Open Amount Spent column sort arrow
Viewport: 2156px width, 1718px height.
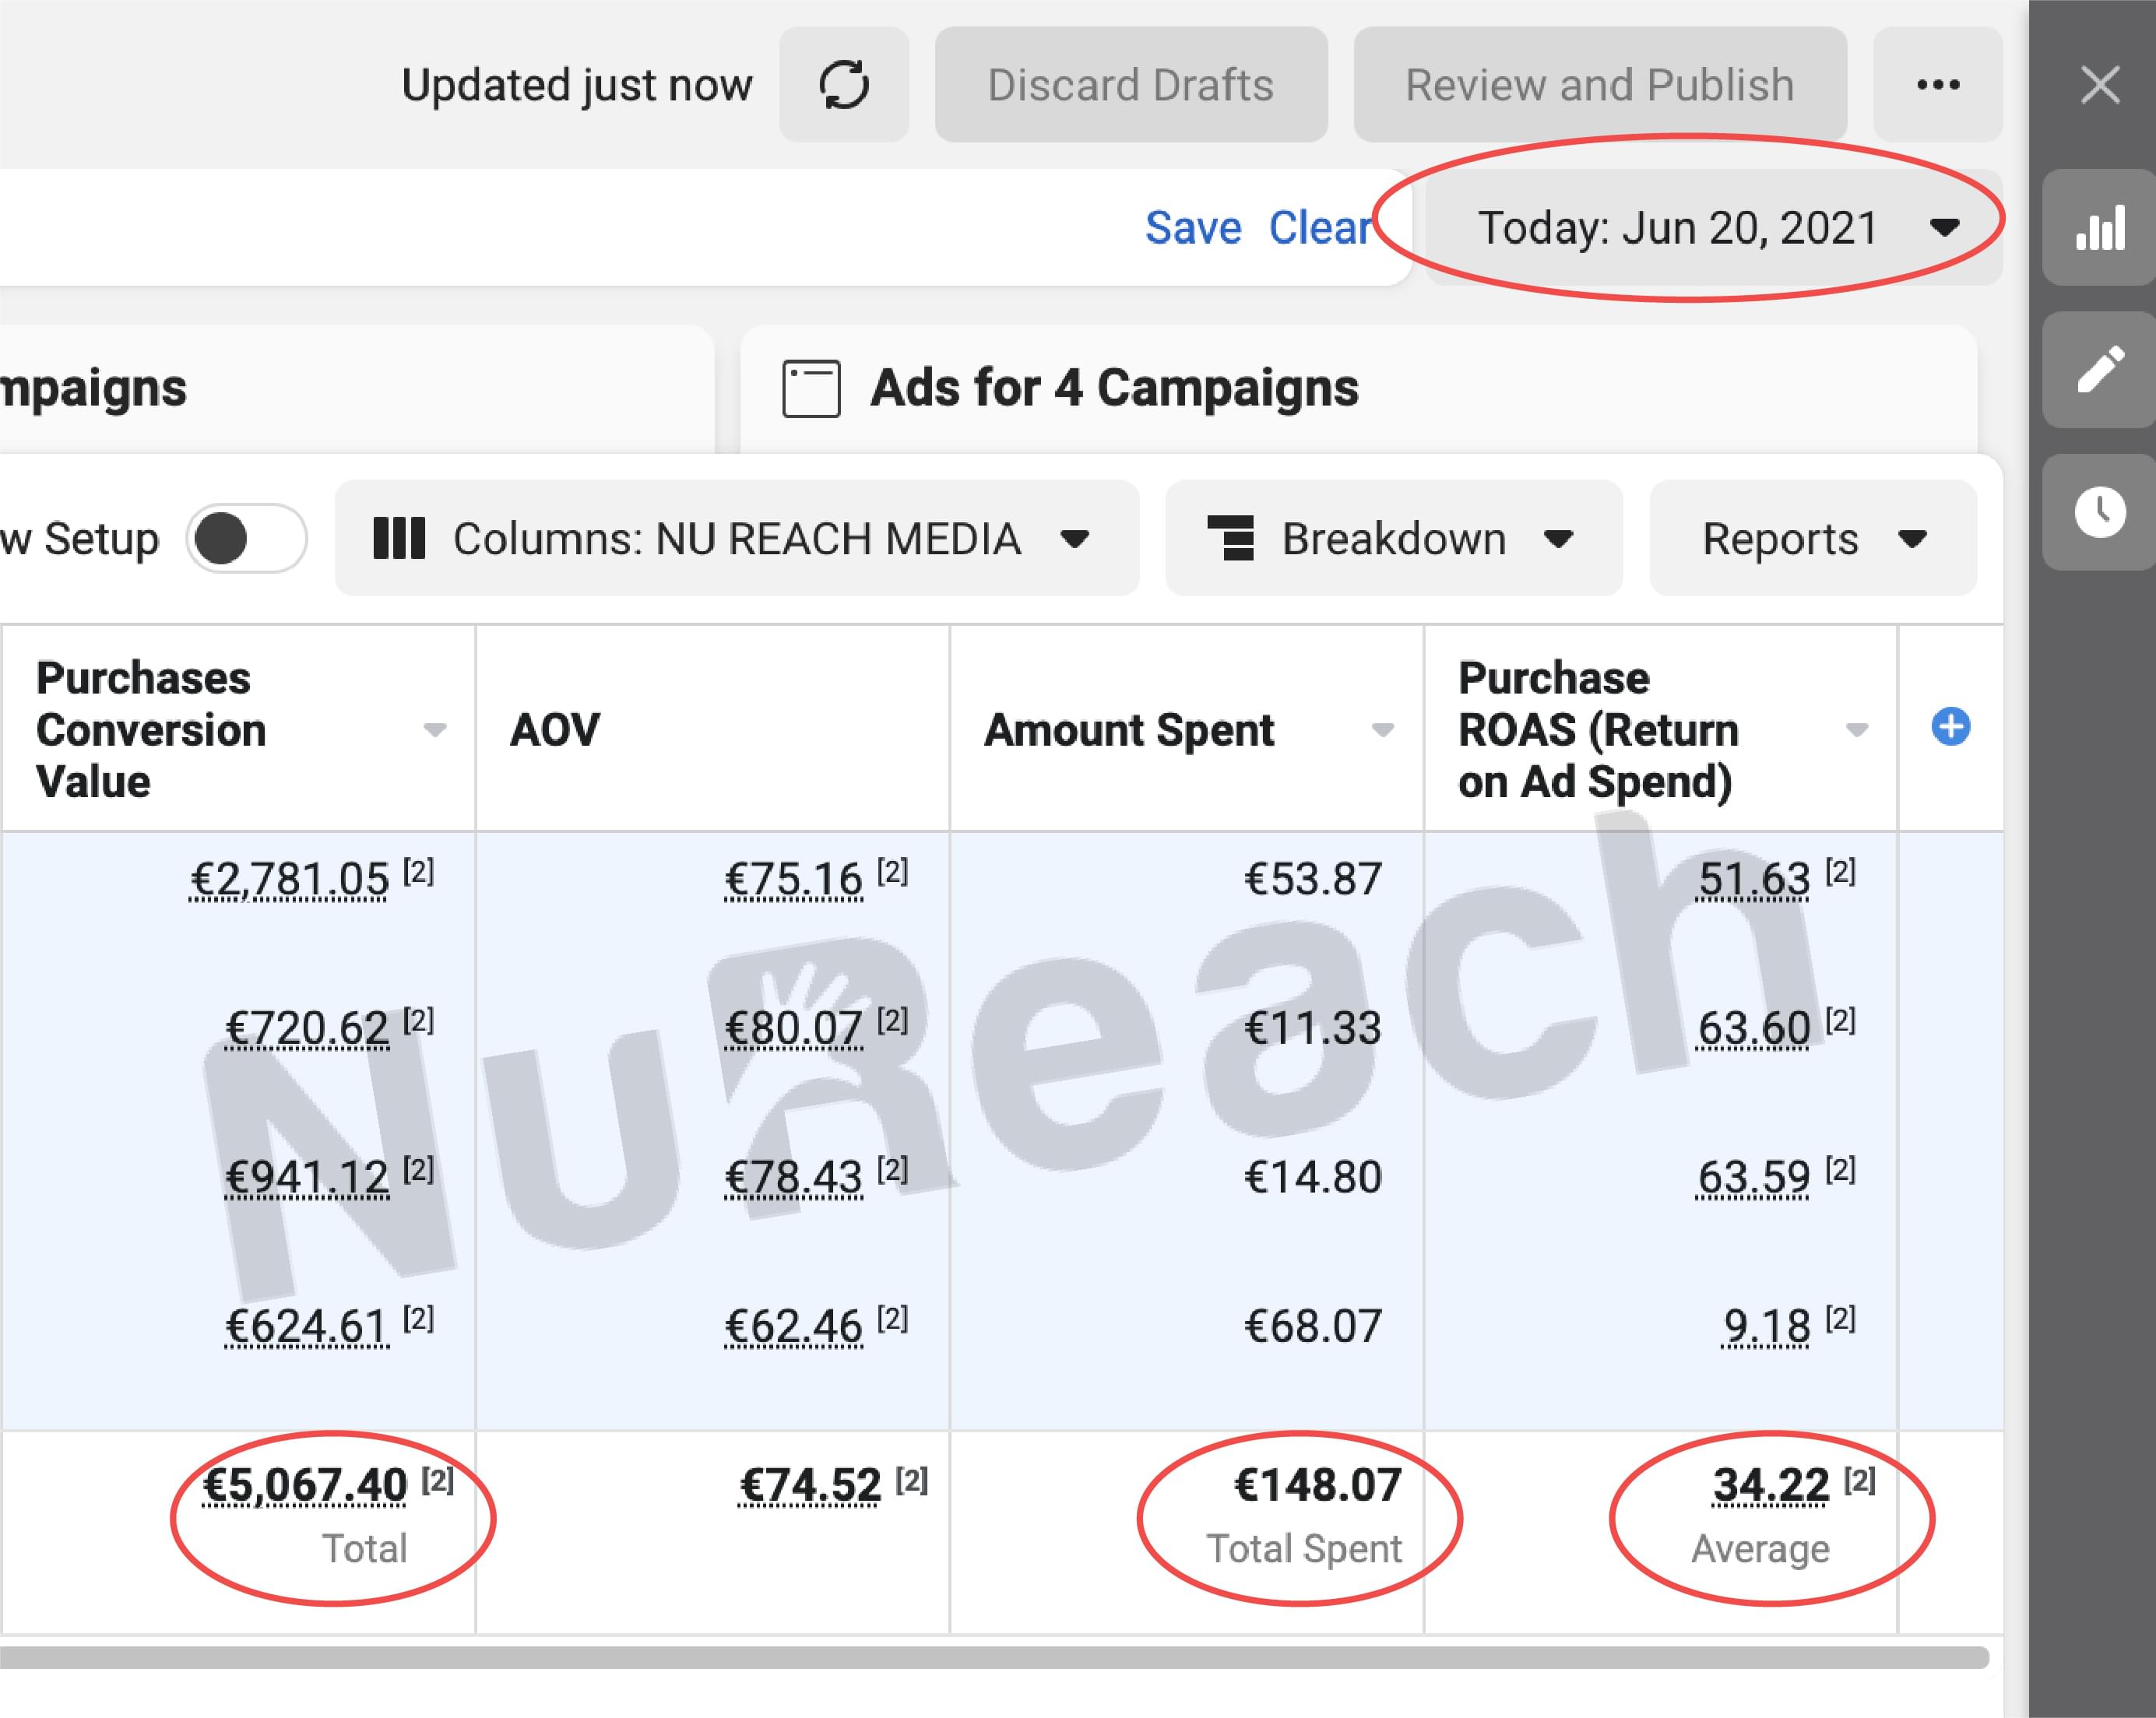[1382, 730]
